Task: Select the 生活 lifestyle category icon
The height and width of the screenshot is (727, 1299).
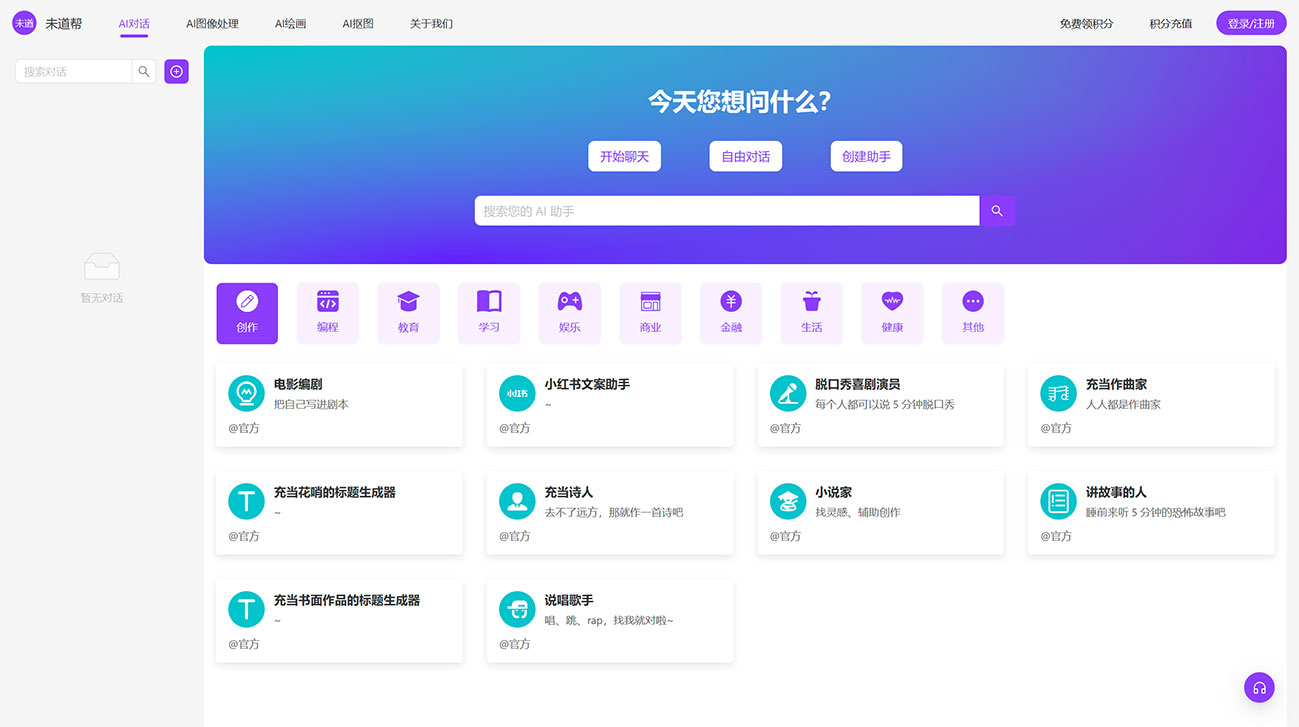Action: 811,312
